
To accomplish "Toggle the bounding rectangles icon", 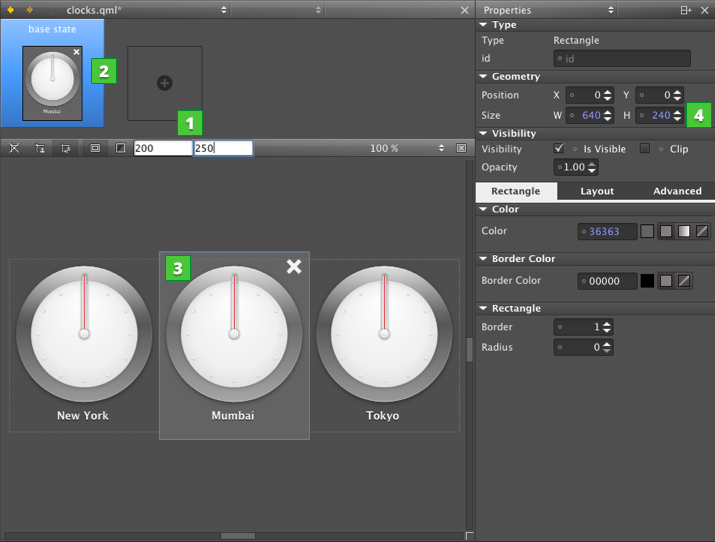I will (x=95, y=148).
